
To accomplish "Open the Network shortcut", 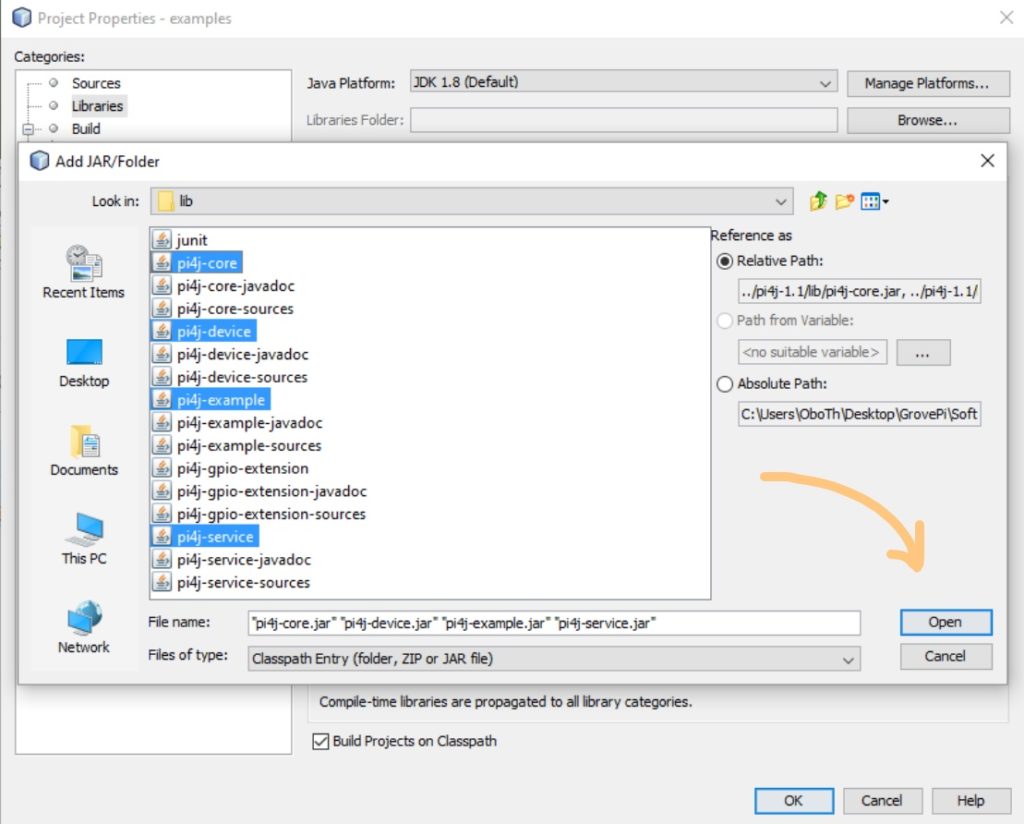I will click(84, 627).
